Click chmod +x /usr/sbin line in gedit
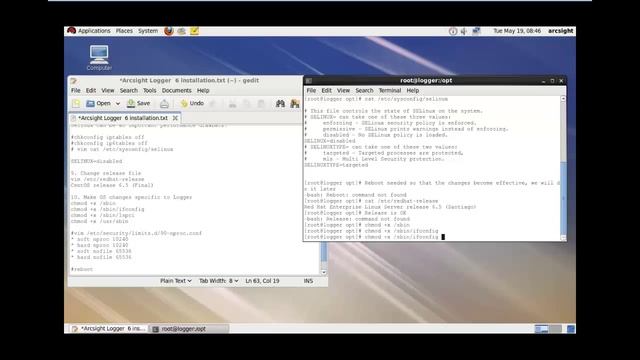Viewport: 640px width, 360px height. [100, 221]
